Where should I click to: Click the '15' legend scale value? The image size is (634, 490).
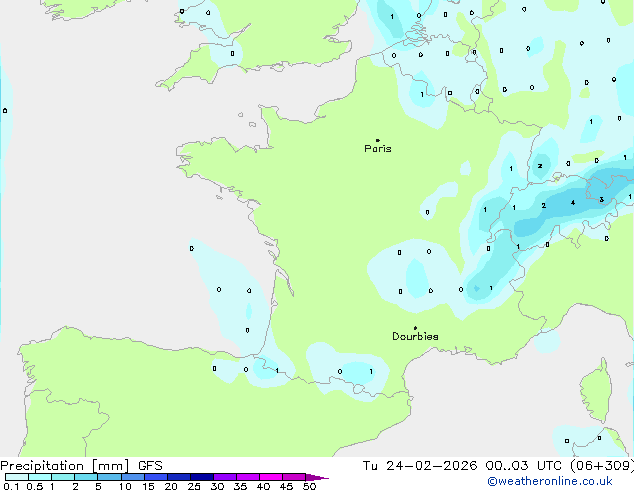pyautogui.click(x=148, y=486)
